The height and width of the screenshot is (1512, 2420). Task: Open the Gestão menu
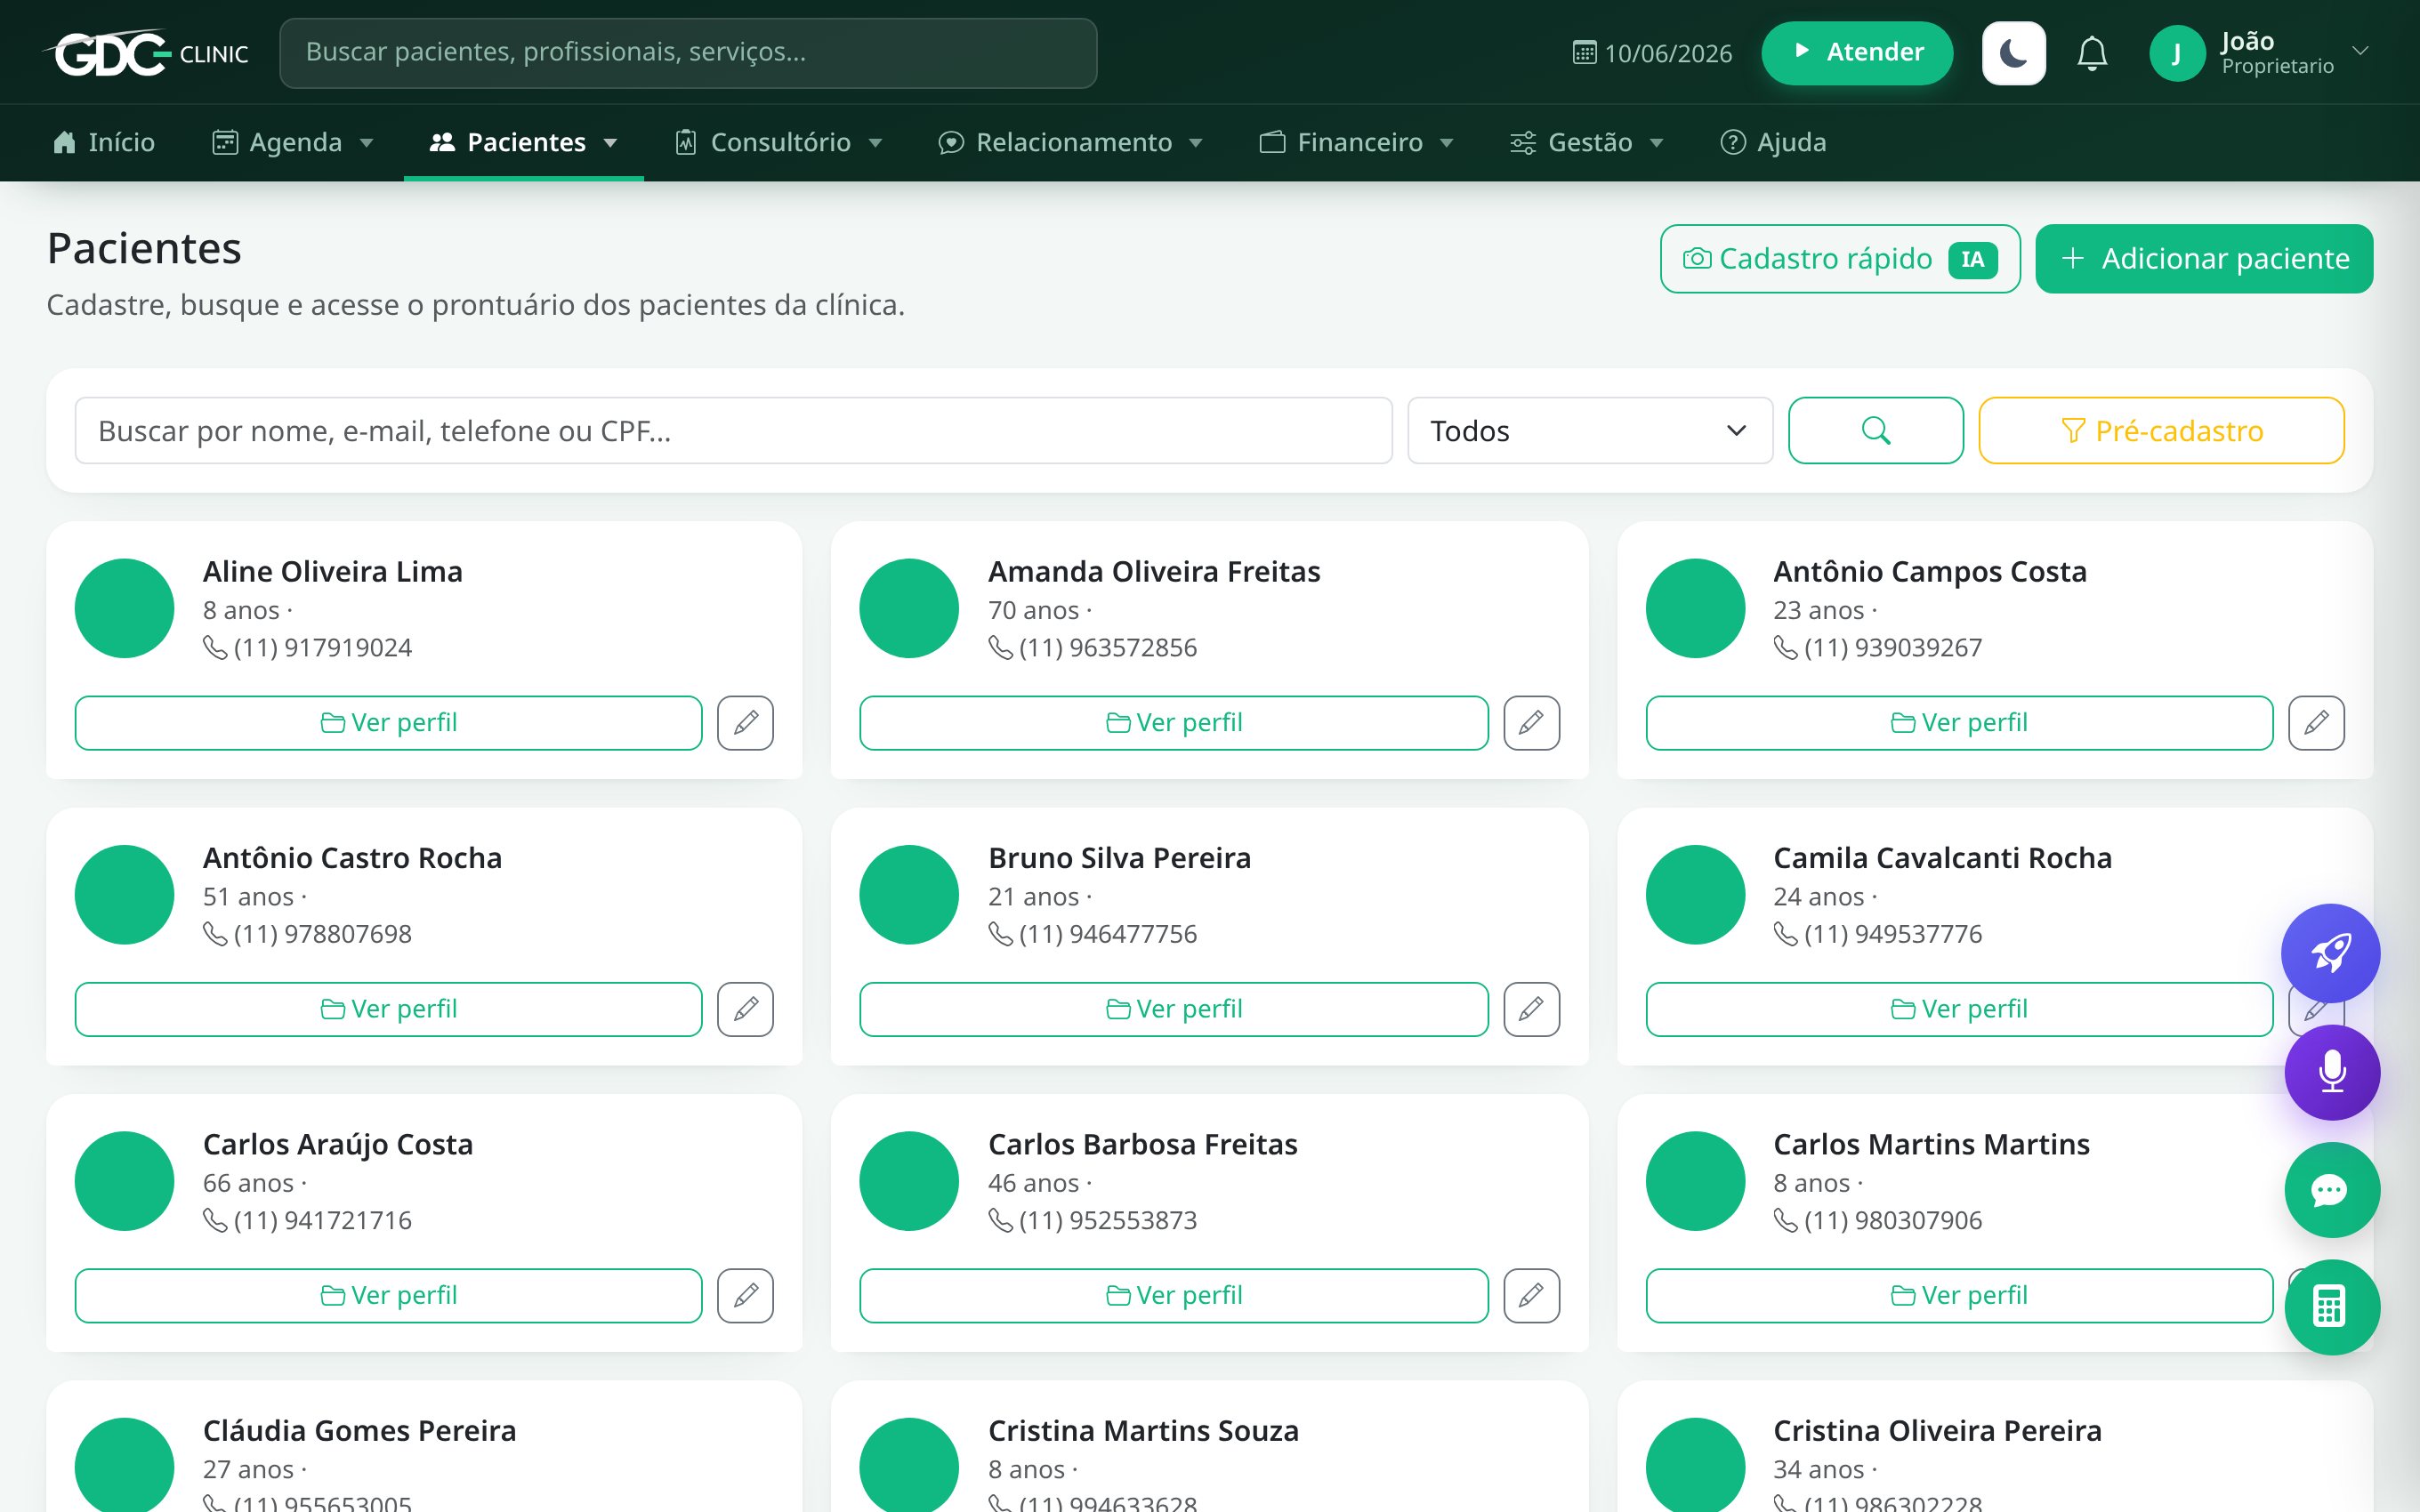point(1586,142)
